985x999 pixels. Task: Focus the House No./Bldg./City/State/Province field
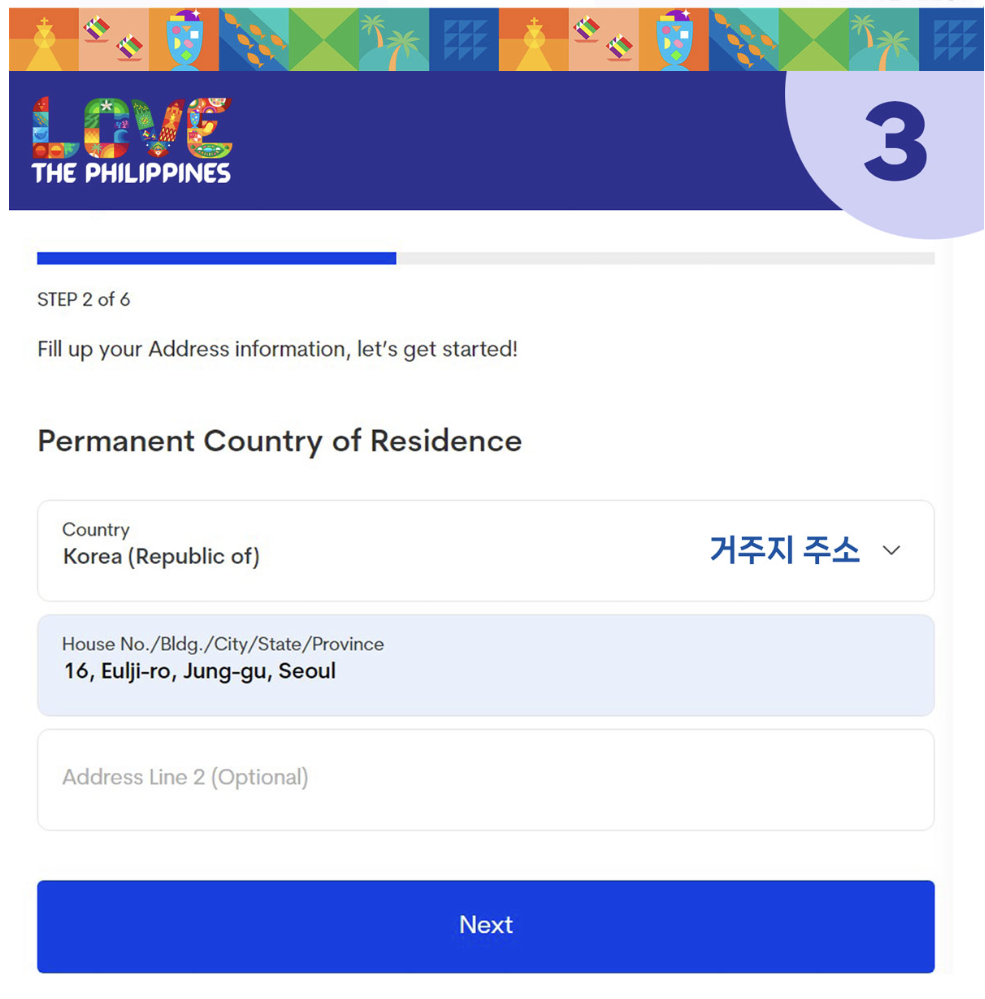click(485, 665)
